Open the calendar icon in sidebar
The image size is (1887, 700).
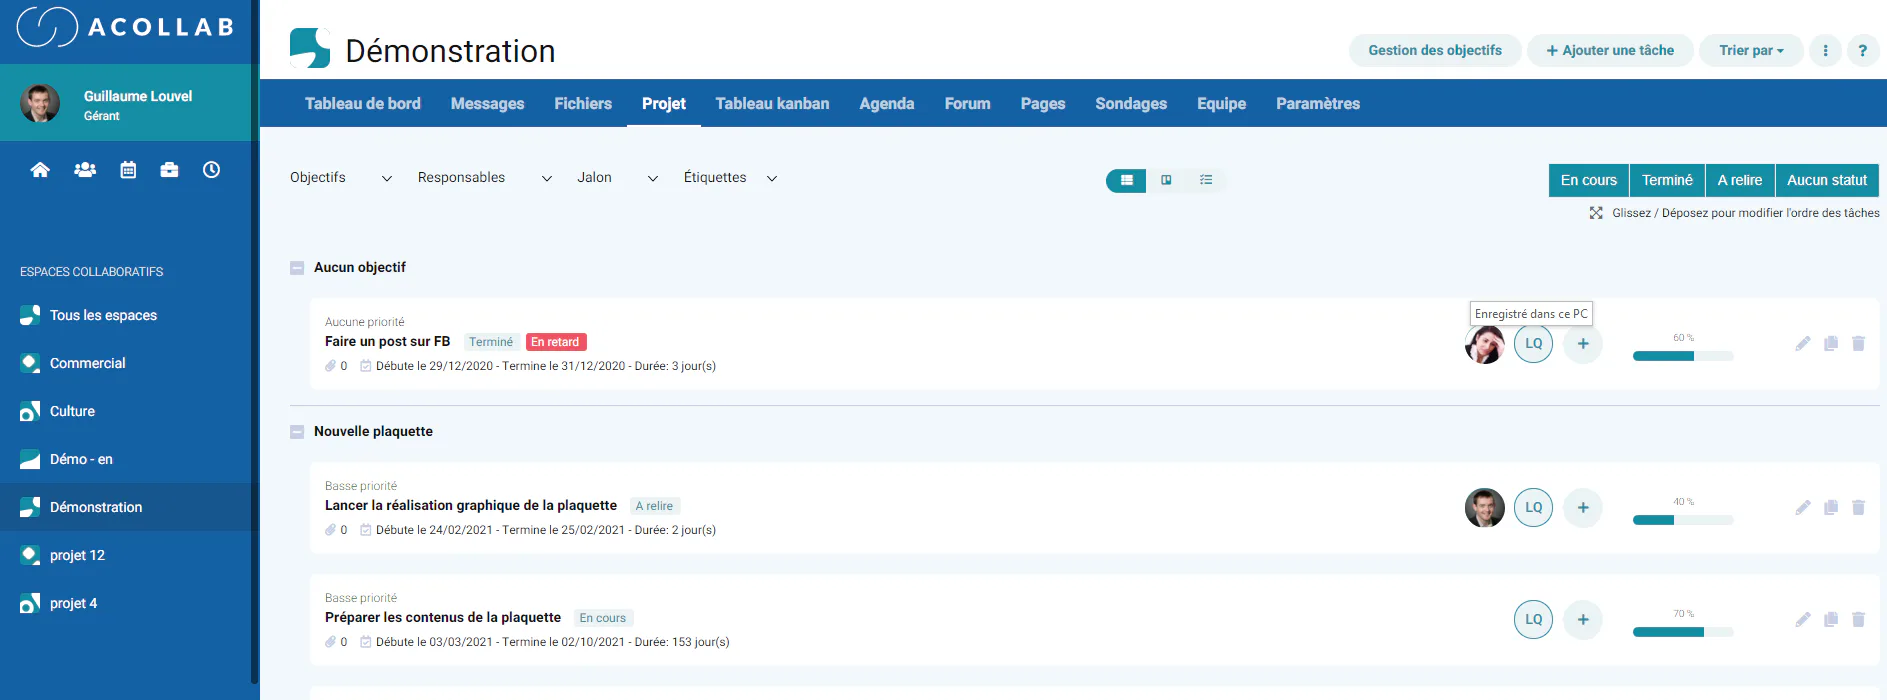pyautogui.click(x=128, y=170)
